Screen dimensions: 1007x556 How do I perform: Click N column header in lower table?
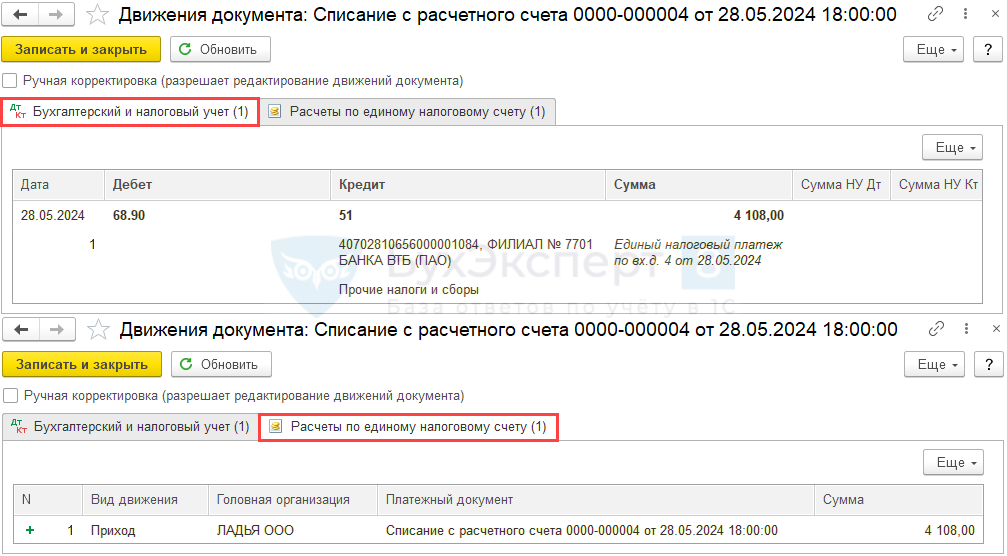(48, 500)
